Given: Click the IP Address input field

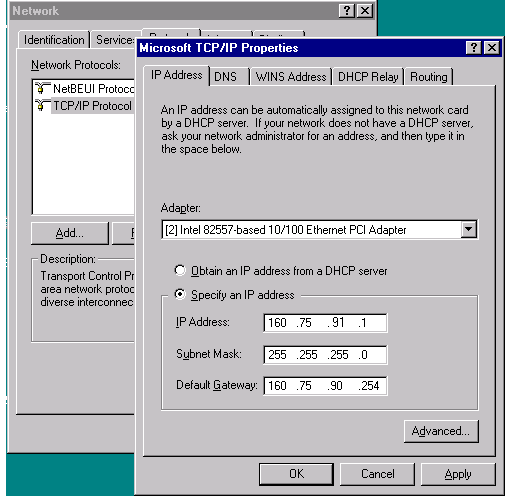Looking at the screenshot, I should (325, 323).
